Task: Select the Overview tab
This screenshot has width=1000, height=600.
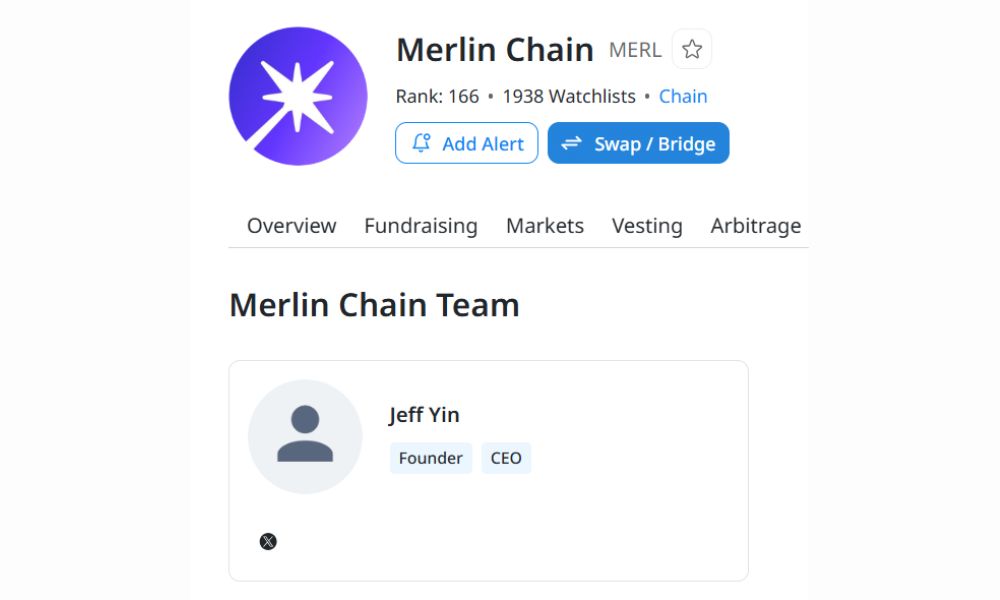Action: (x=291, y=226)
